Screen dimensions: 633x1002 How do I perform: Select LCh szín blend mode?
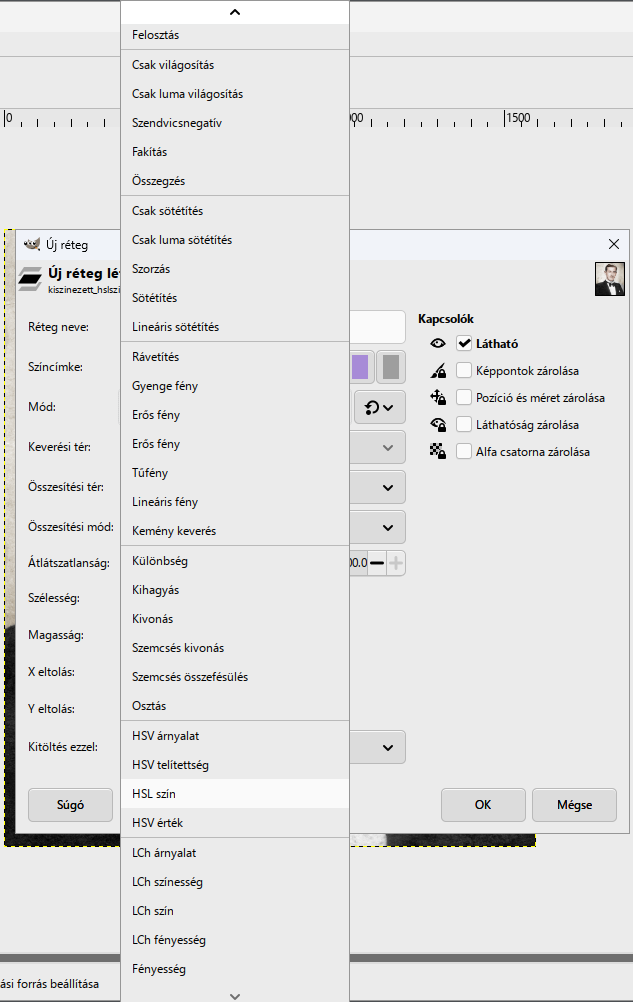235,911
